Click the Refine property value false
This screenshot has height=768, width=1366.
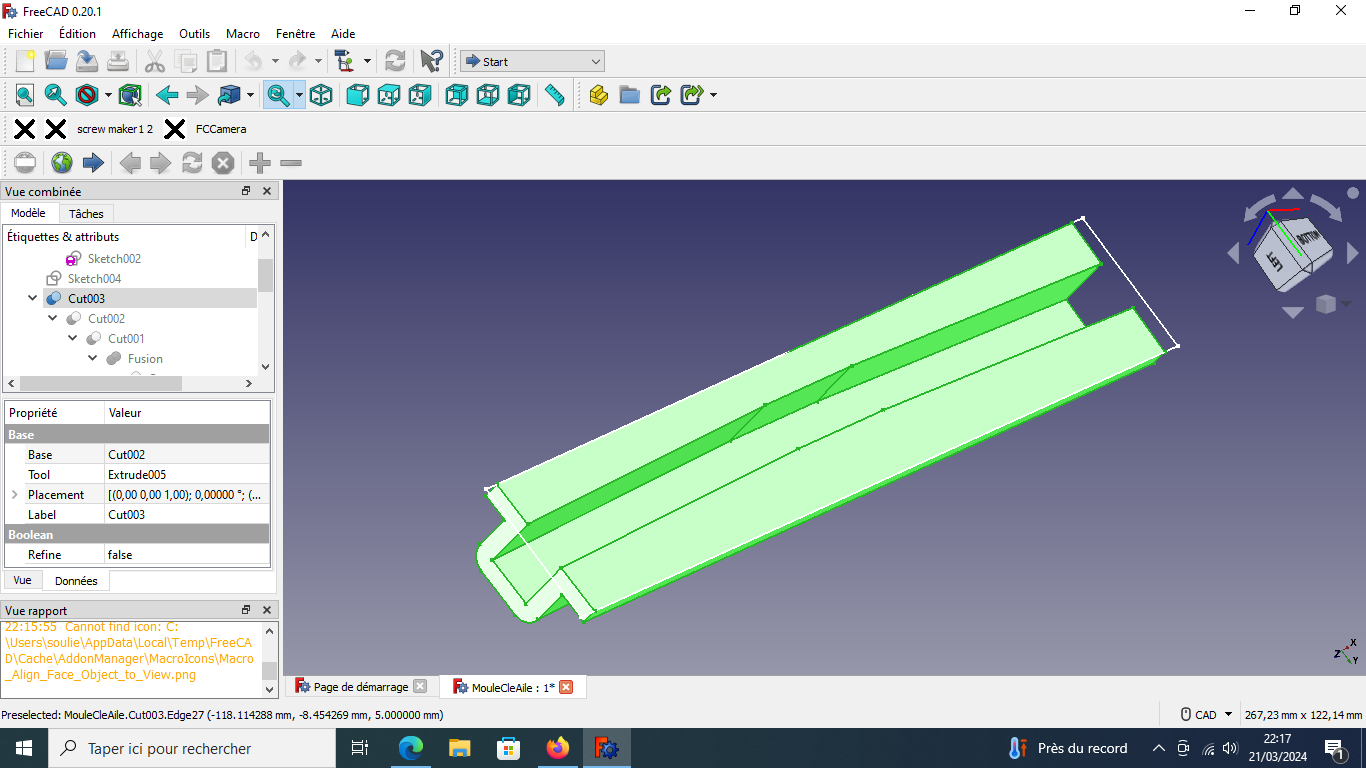pos(187,554)
